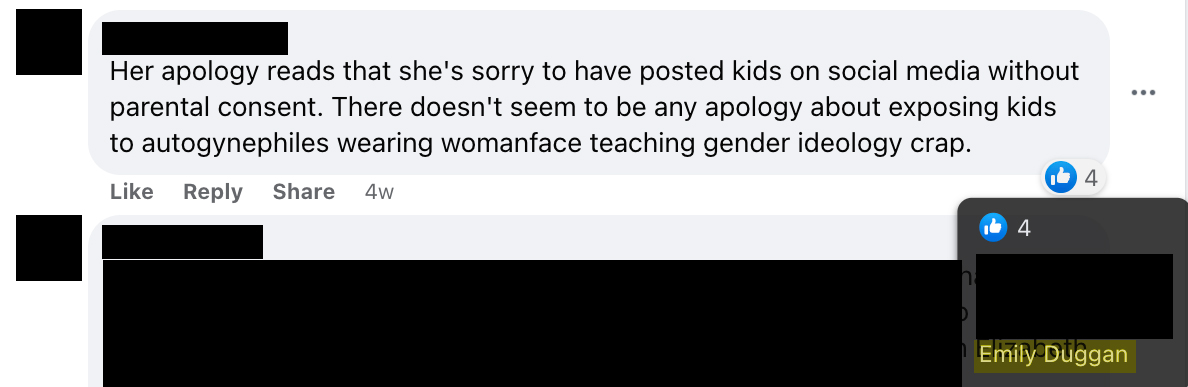Open the second commenter's blacked-out profile picture

[x=48, y=248]
